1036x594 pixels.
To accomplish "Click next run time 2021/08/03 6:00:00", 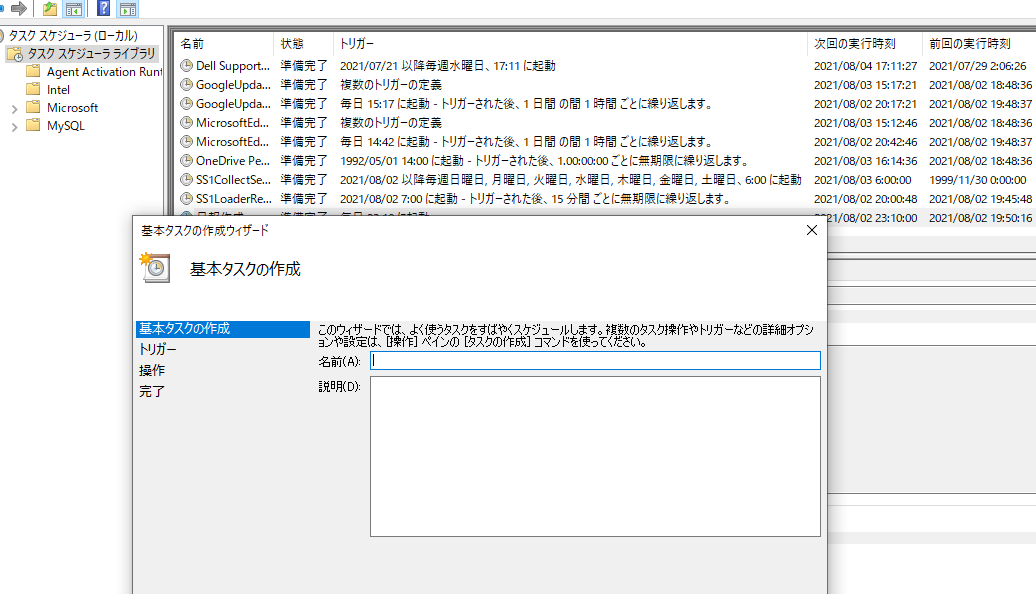I will point(862,180).
